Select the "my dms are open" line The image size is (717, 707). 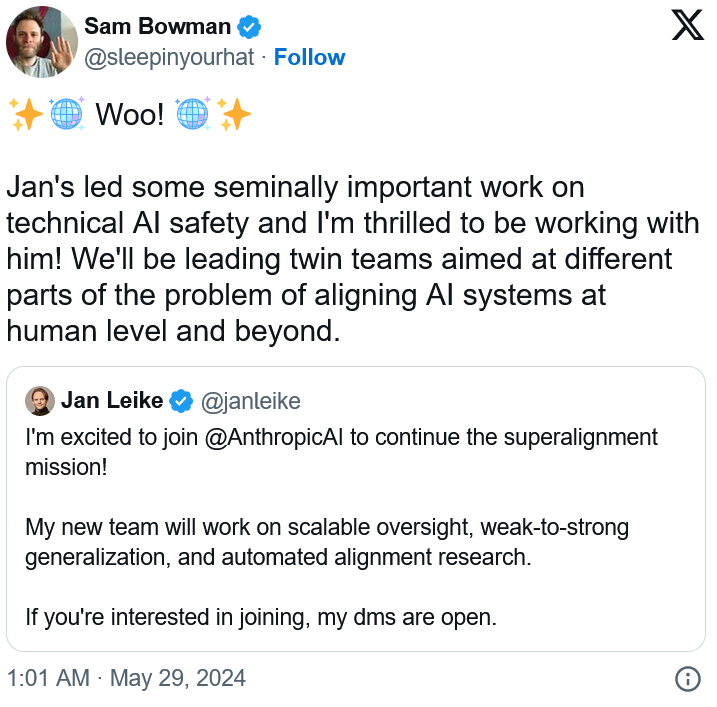(261, 617)
